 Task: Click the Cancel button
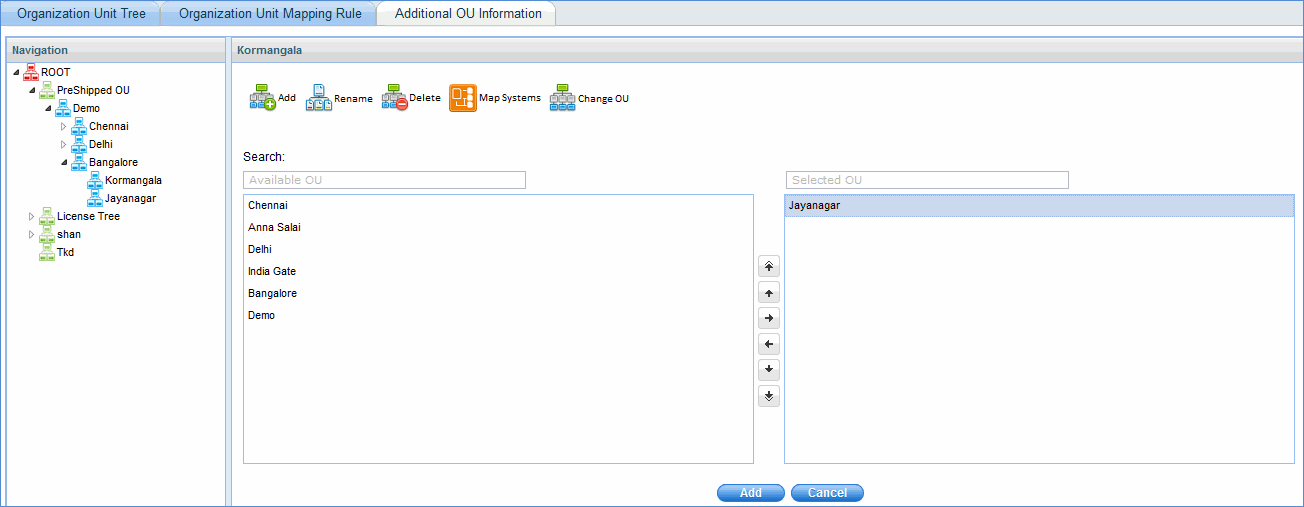[827, 493]
